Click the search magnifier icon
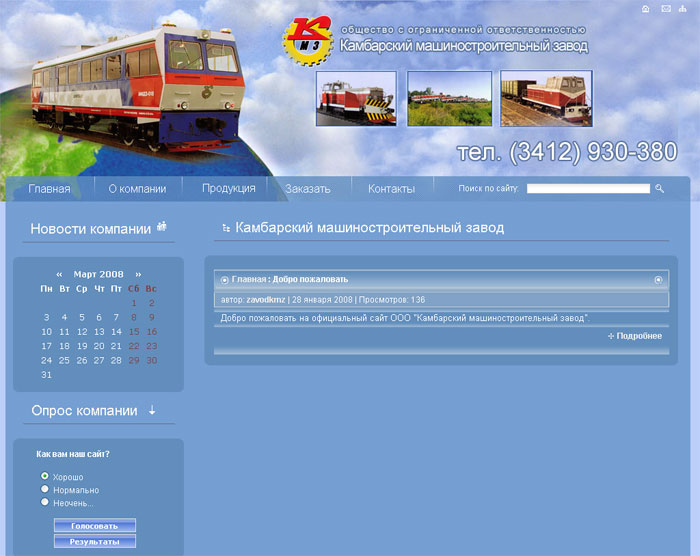 [x=659, y=189]
